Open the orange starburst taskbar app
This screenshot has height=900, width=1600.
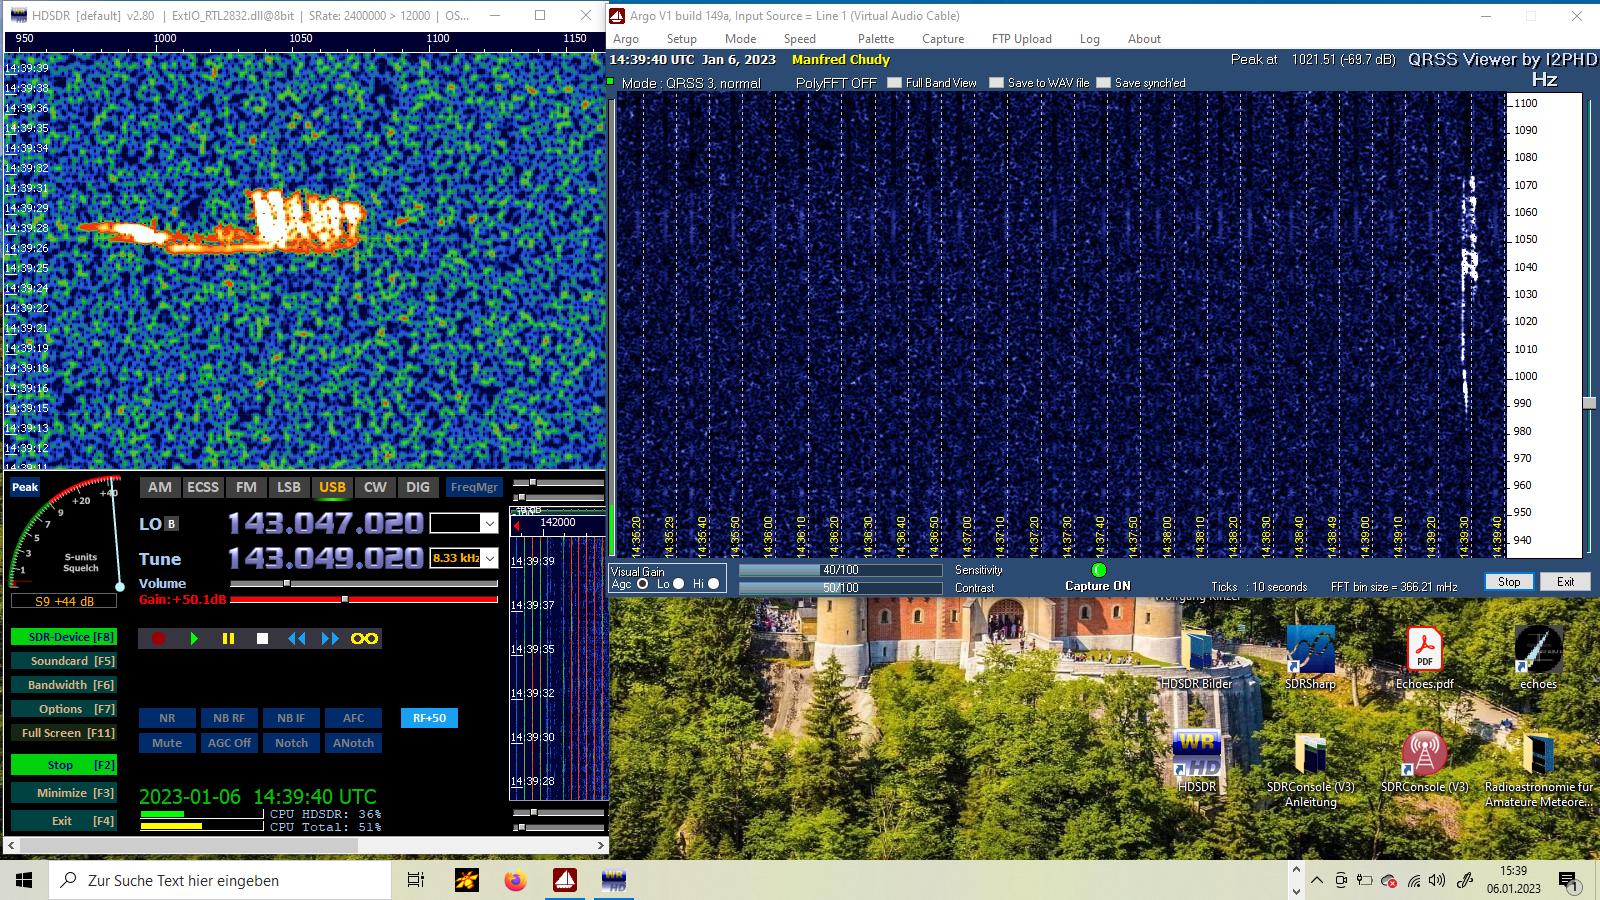466,880
